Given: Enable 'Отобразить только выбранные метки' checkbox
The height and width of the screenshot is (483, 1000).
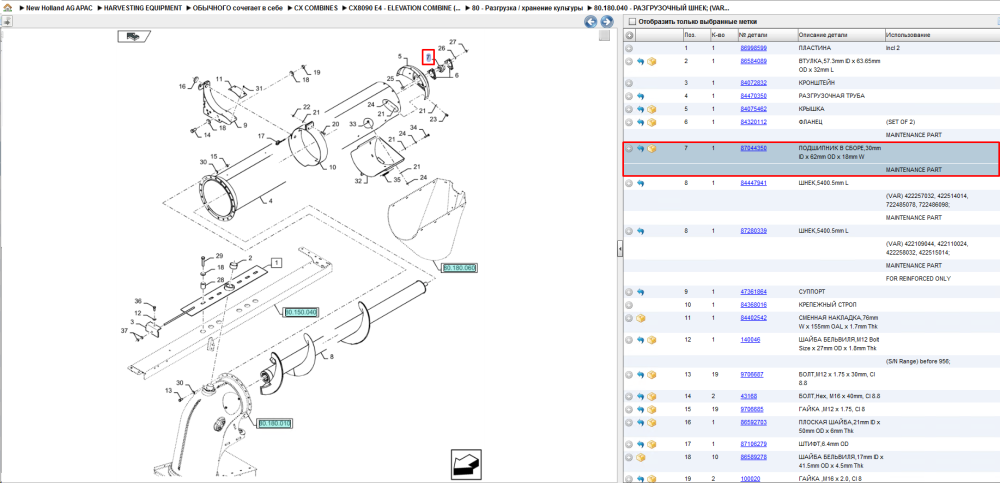Looking at the screenshot, I should click(x=632, y=22).
